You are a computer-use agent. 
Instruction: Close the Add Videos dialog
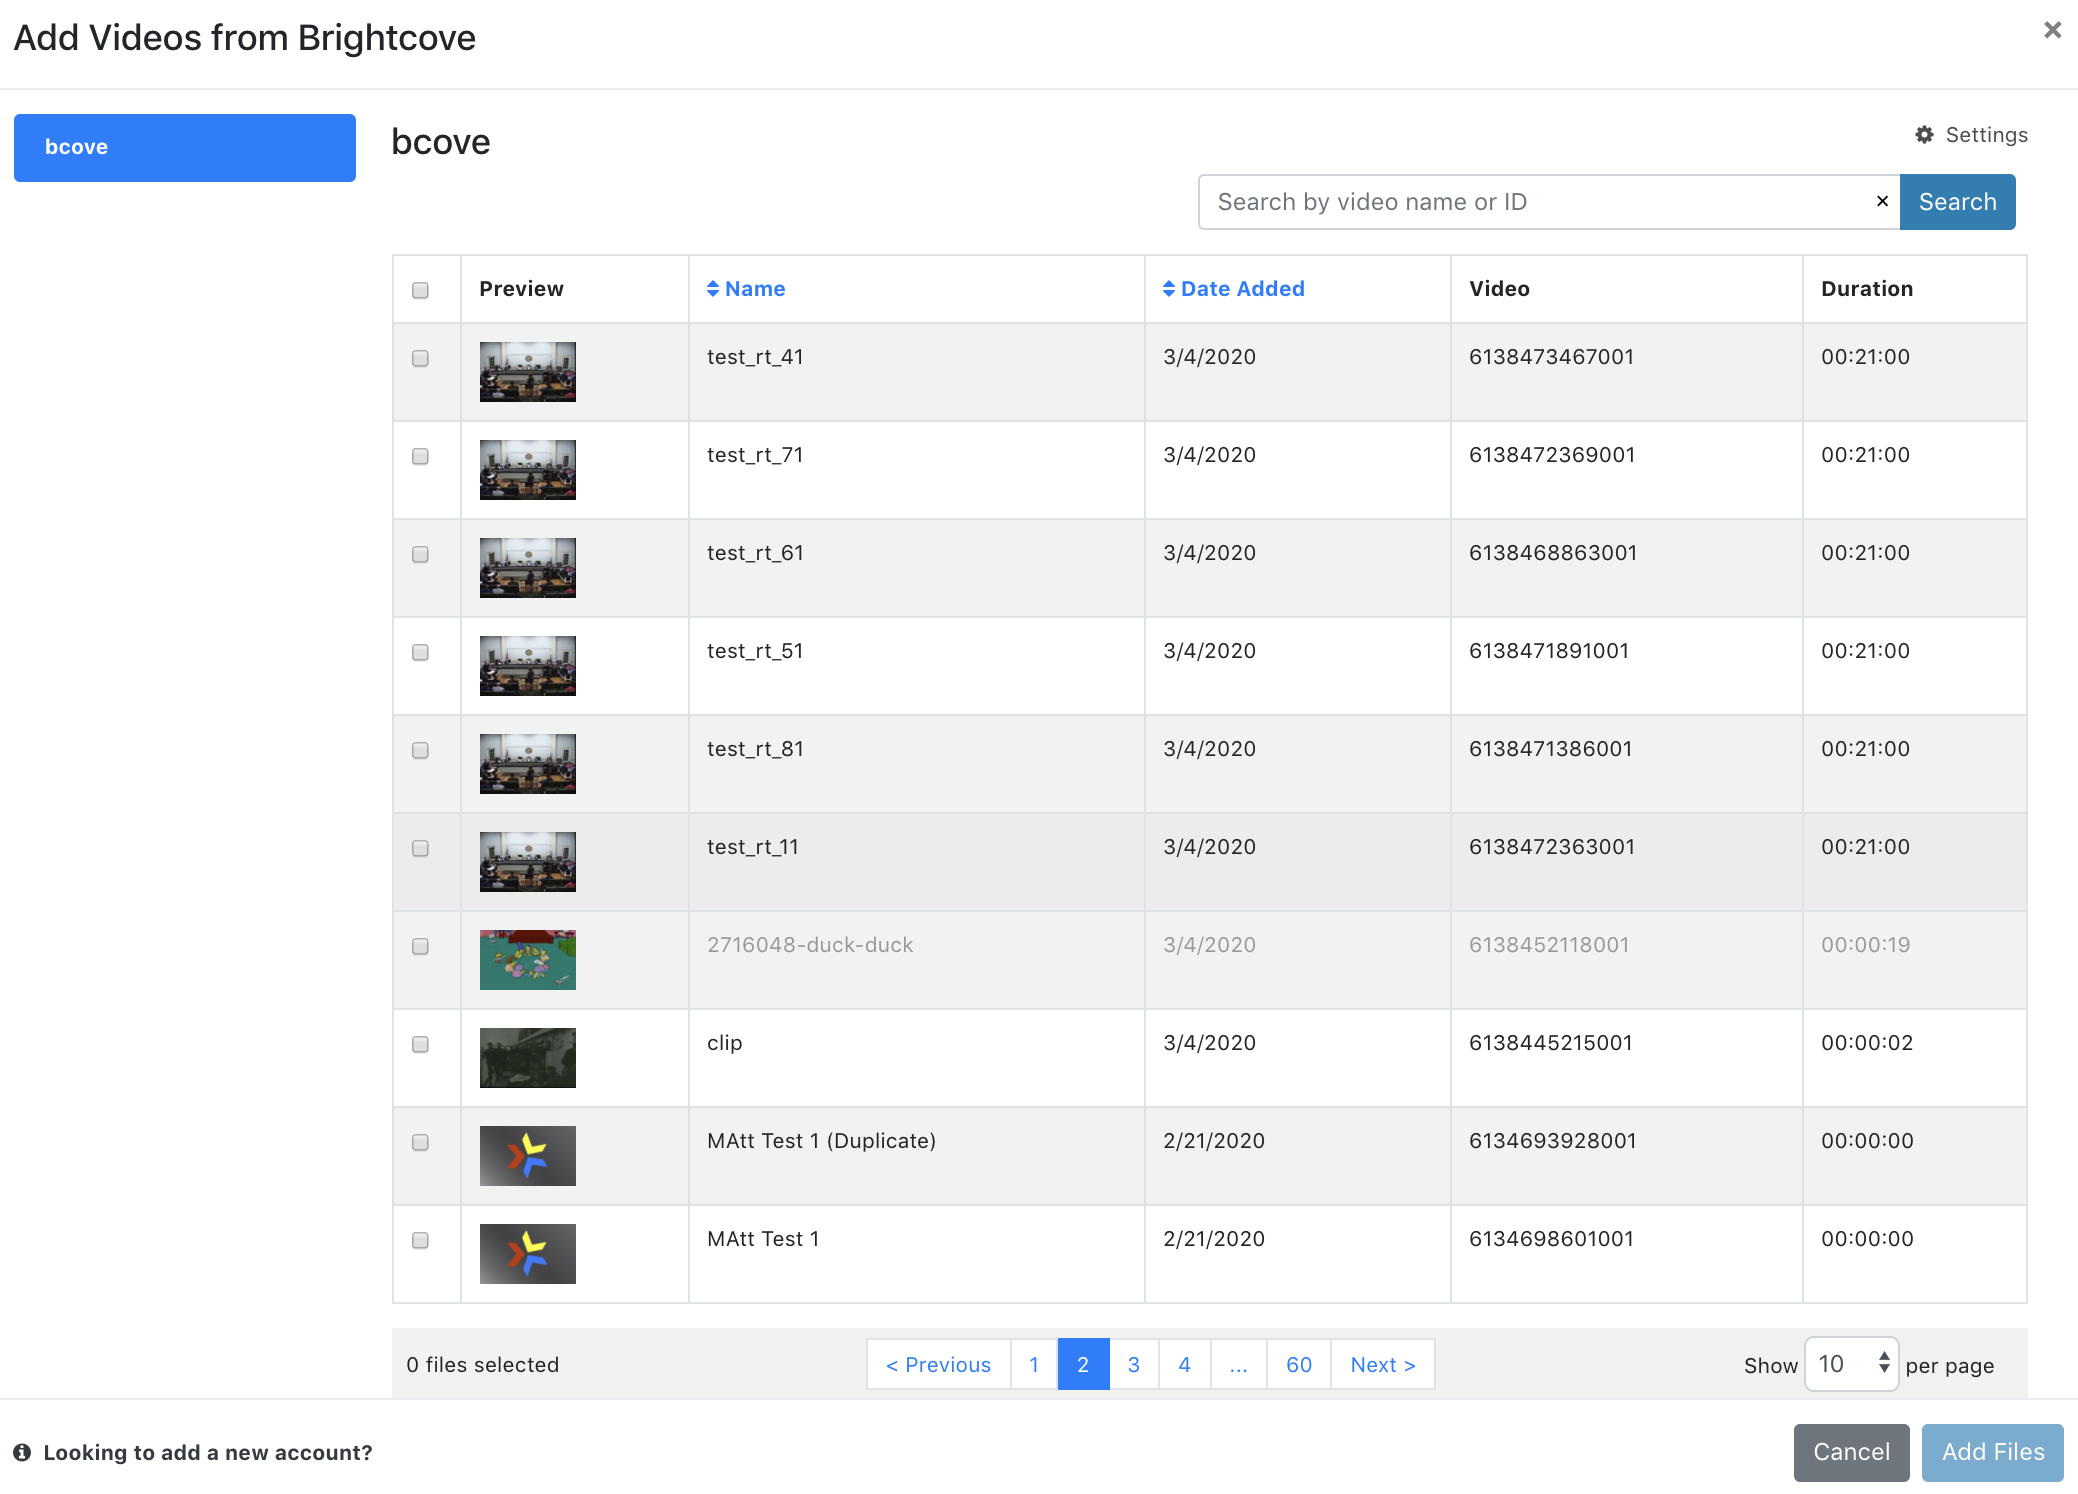[2052, 30]
